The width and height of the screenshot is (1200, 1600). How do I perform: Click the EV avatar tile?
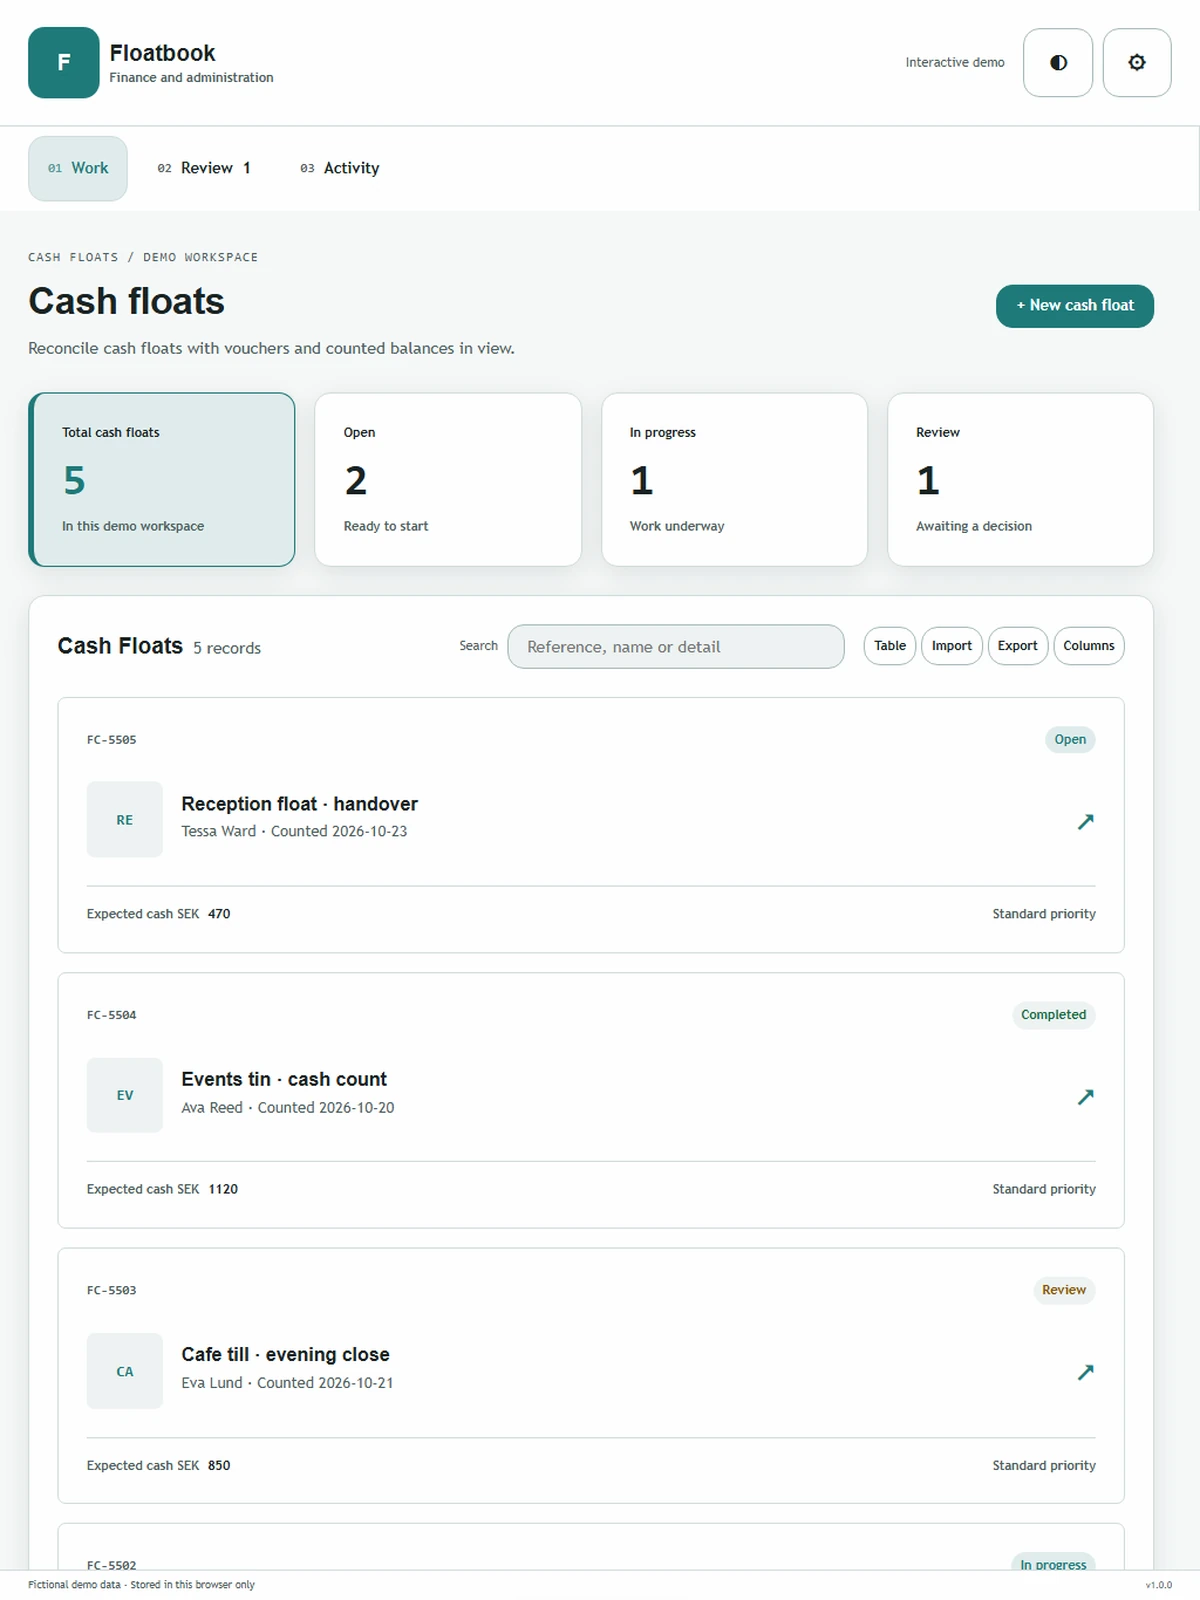(x=125, y=1095)
